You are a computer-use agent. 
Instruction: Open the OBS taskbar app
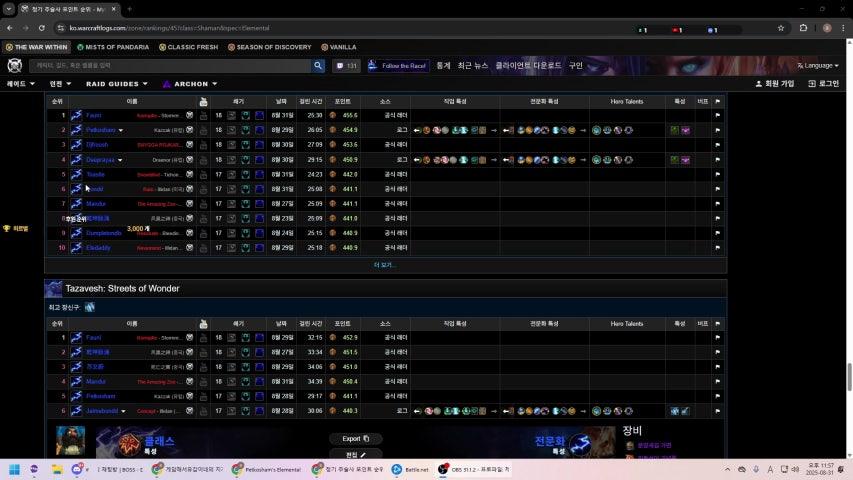(474, 469)
